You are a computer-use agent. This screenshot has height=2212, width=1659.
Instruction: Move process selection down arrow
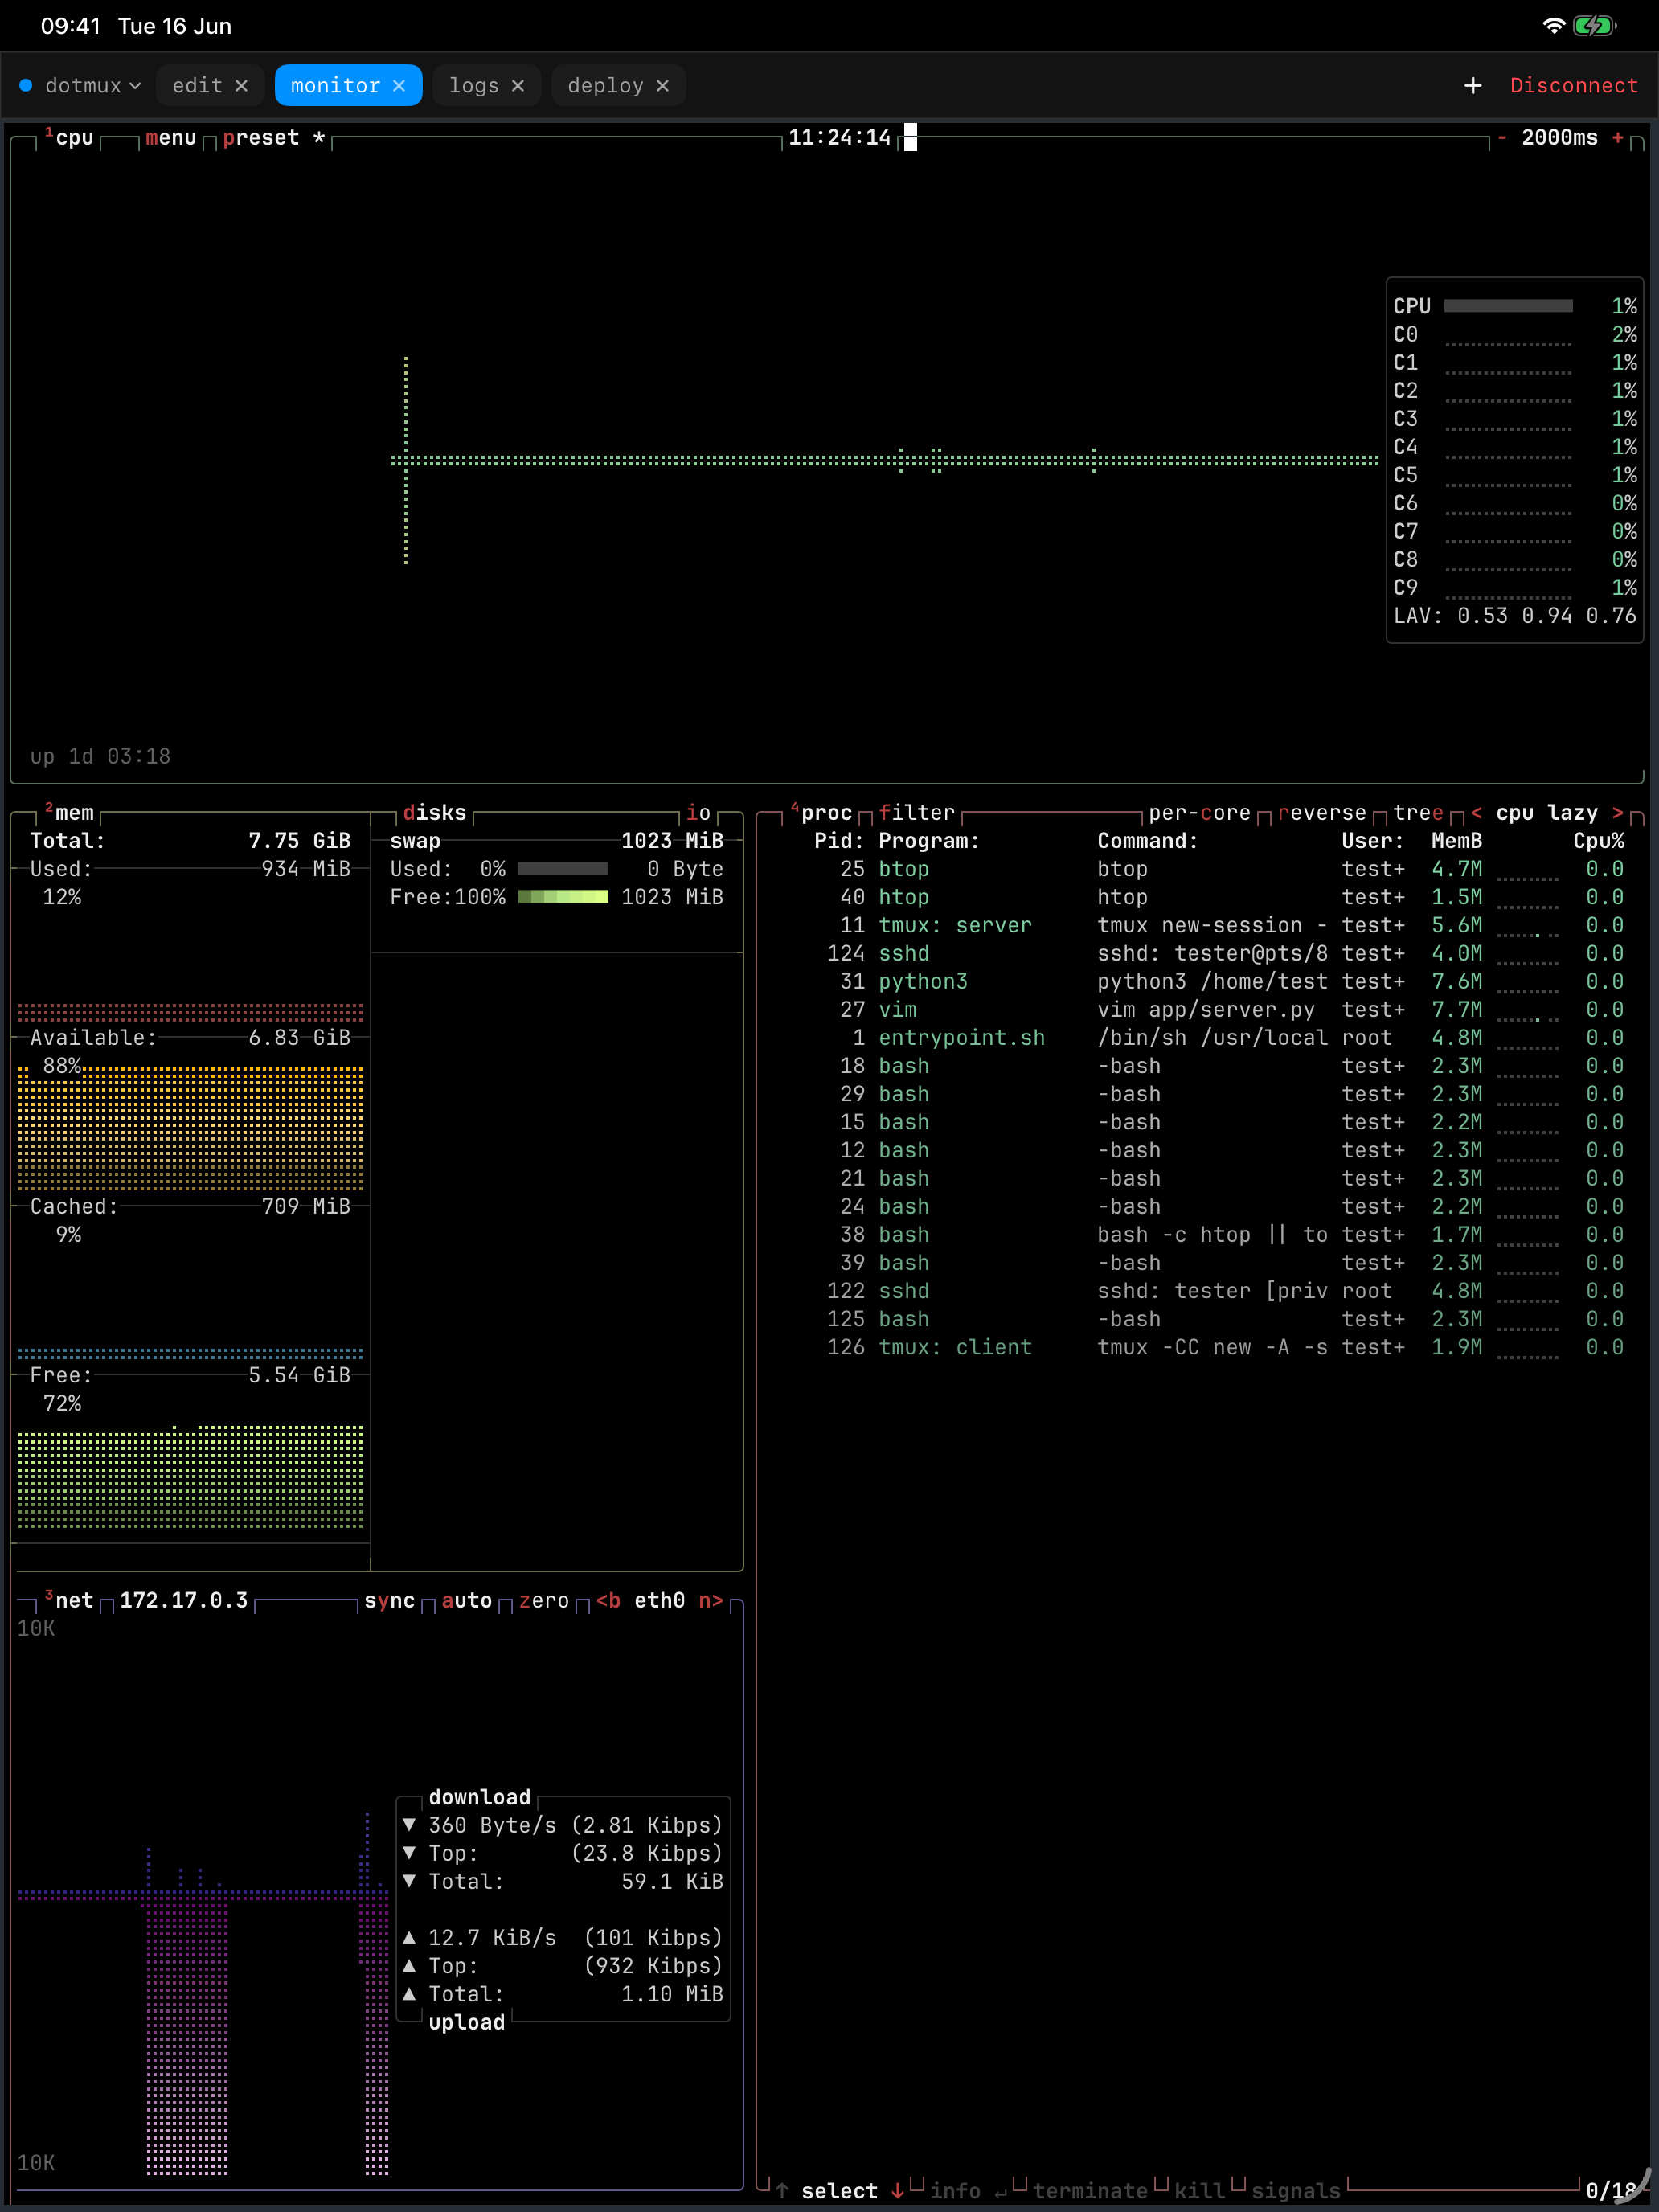898,2190
